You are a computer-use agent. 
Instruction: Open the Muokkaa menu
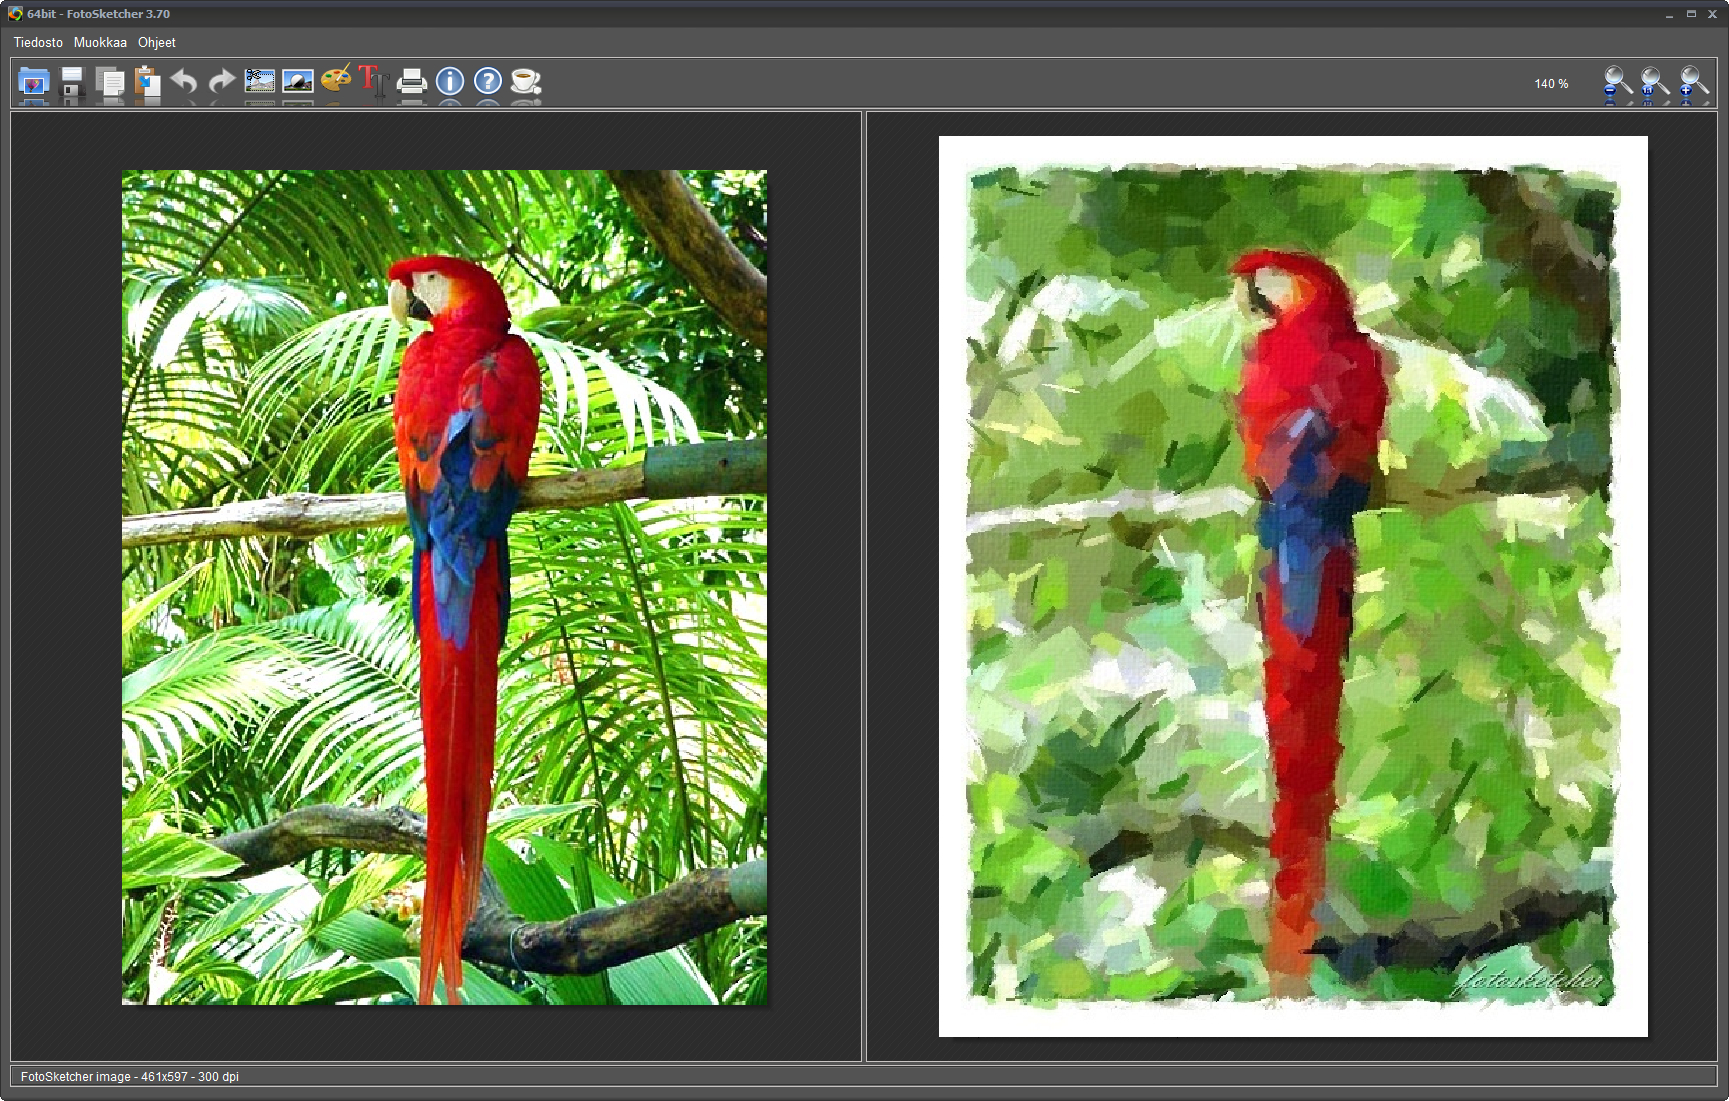100,43
